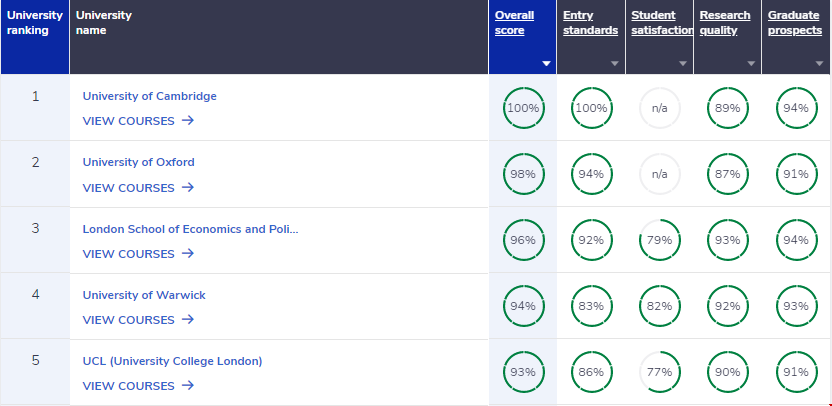This screenshot has width=832, height=406.
Task: Sort by Student satisfaction dropdown arrow
Action: (x=683, y=63)
